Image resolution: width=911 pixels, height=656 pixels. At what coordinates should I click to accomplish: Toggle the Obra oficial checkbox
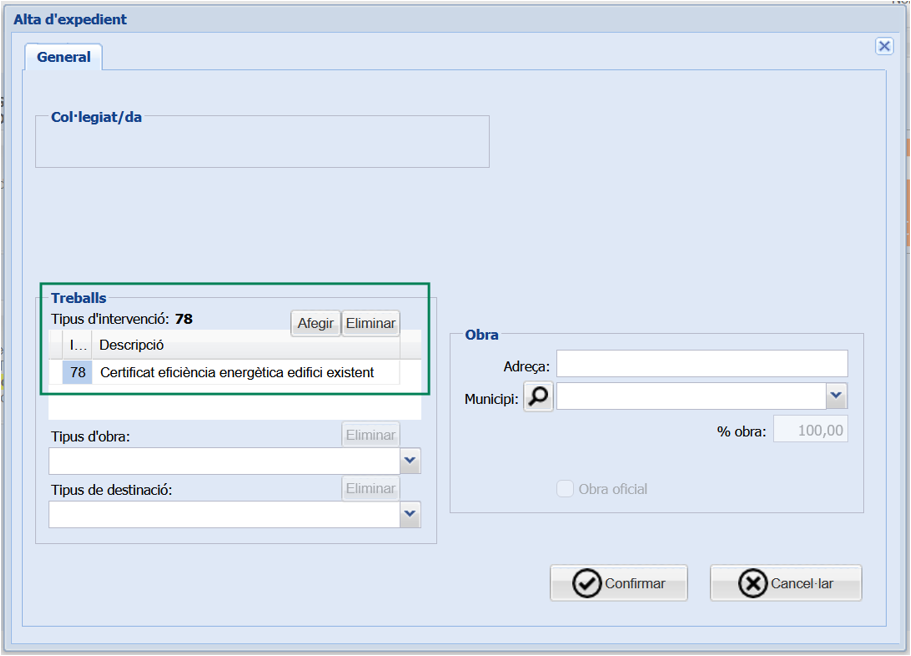(x=565, y=489)
